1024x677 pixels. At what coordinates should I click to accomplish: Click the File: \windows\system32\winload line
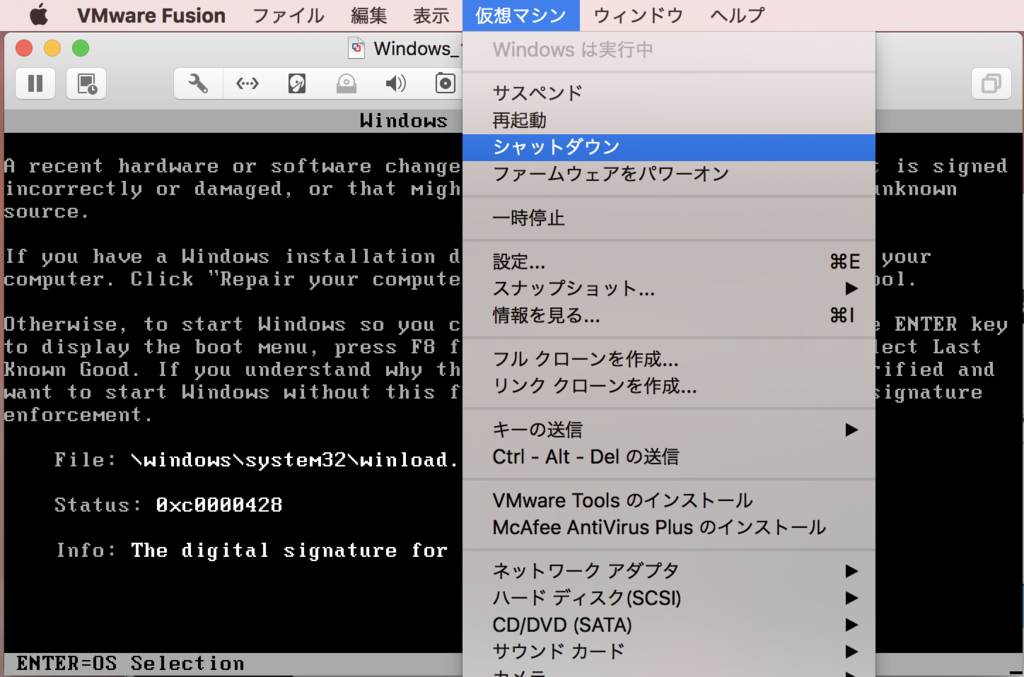point(258,460)
